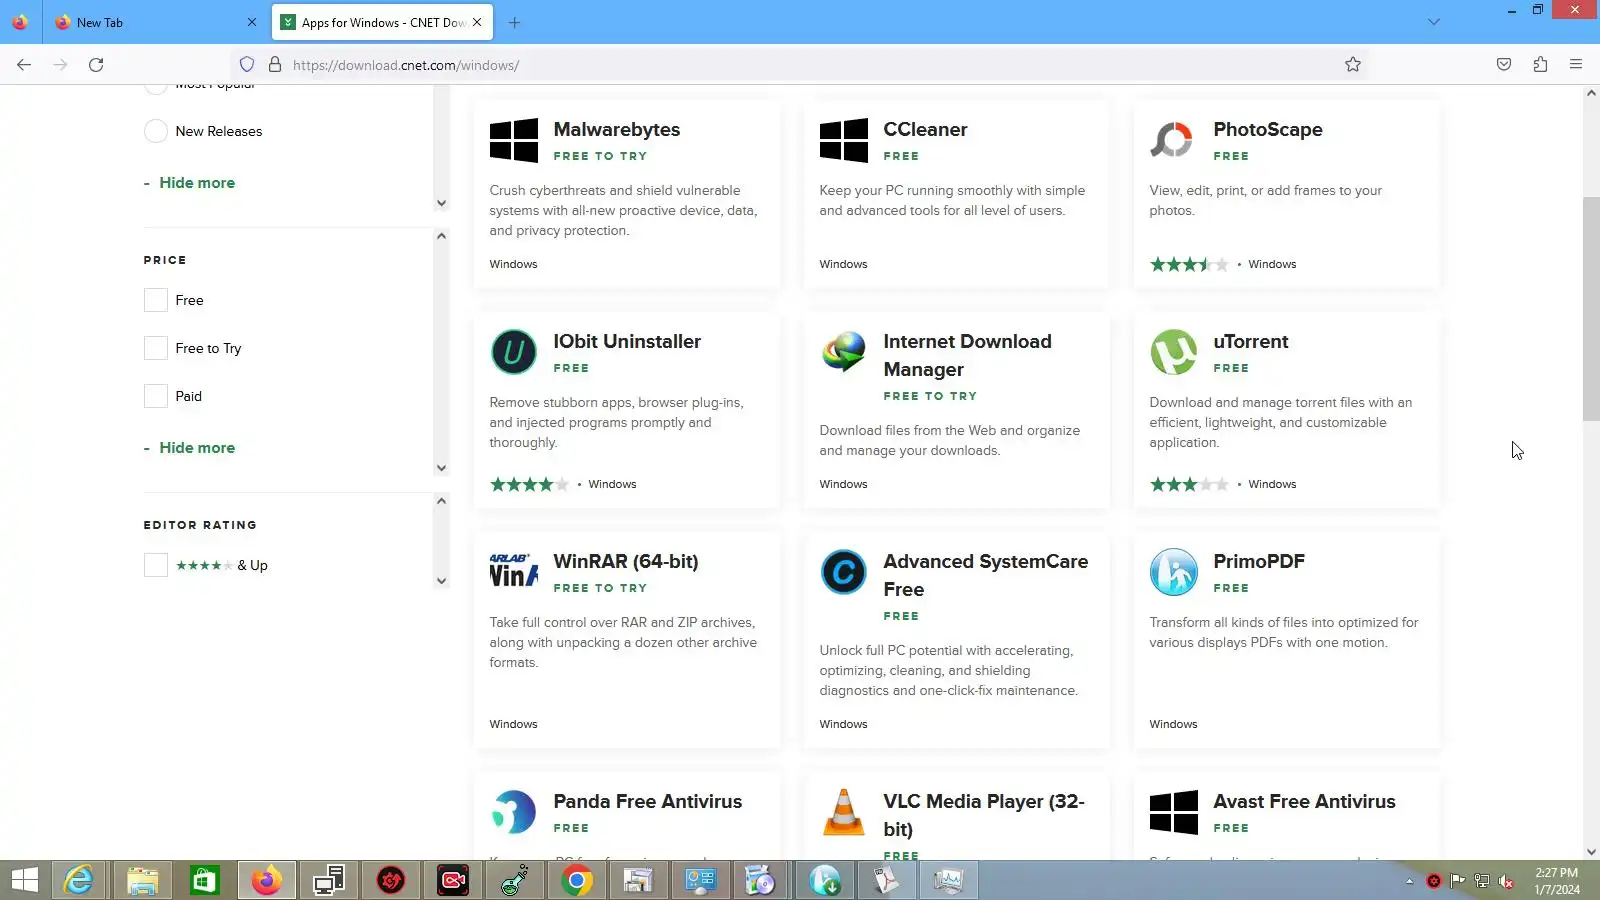Viewport: 1600px width, 900px height.
Task: Check the Free to Try price filter
Action: [x=156, y=348]
